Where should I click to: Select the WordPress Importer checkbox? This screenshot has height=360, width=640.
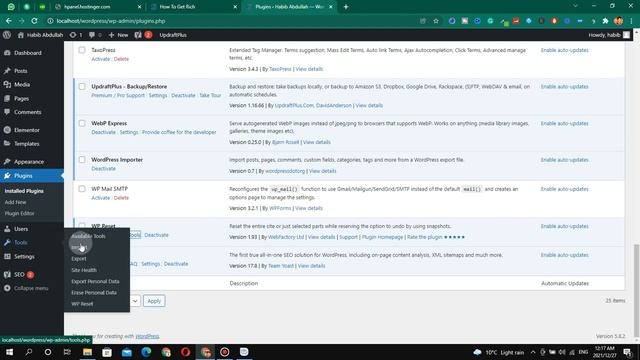pyautogui.click(x=82, y=160)
